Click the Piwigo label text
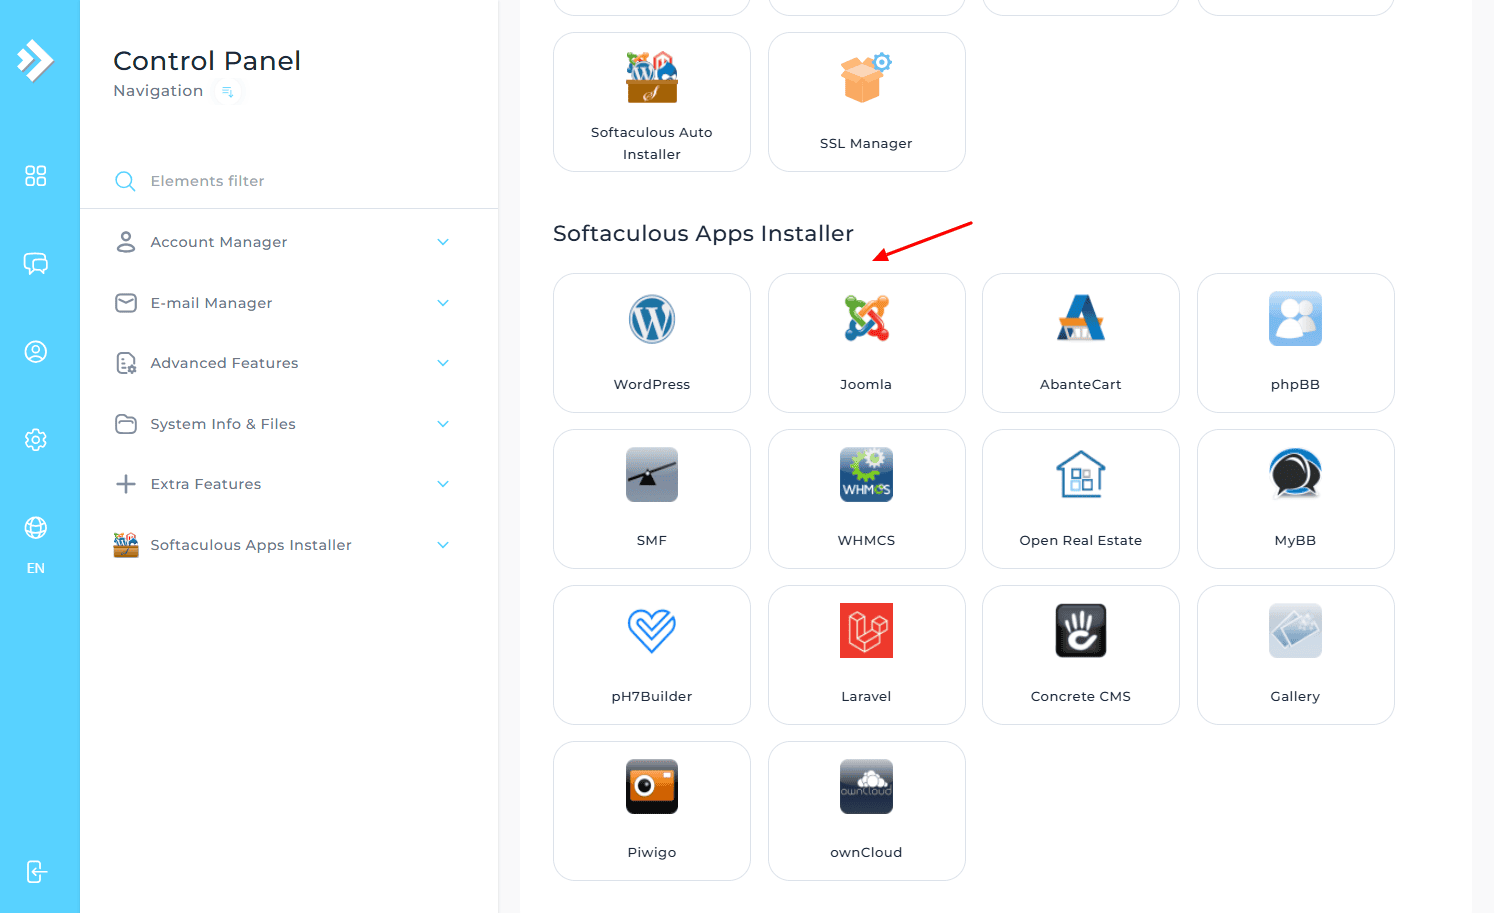Screen dimensions: 1498x913 click(652, 853)
